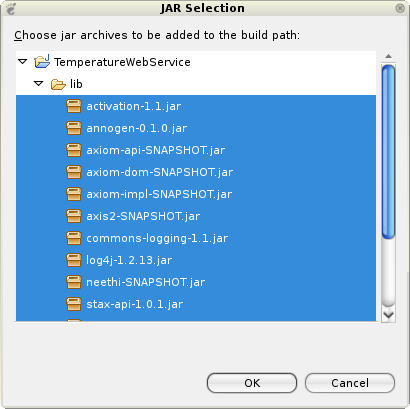This screenshot has width=410, height=409.
Task: Select activation-1.1.jar in the list
Action: click(x=134, y=106)
